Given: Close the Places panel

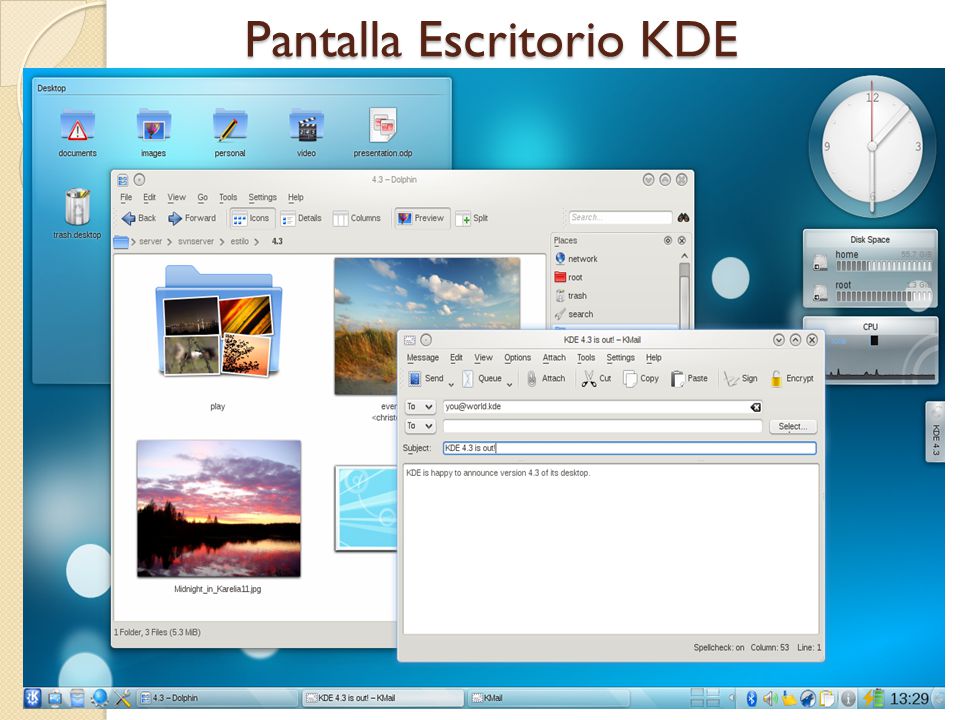Looking at the screenshot, I should [x=681, y=241].
